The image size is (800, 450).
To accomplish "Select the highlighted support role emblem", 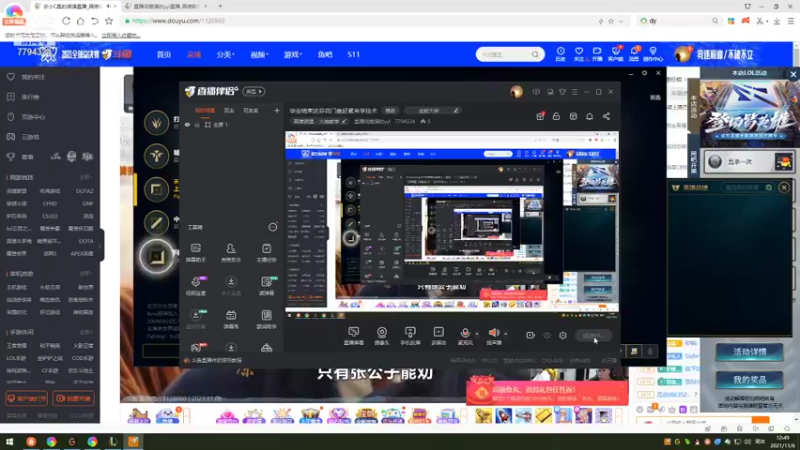I will point(156,256).
